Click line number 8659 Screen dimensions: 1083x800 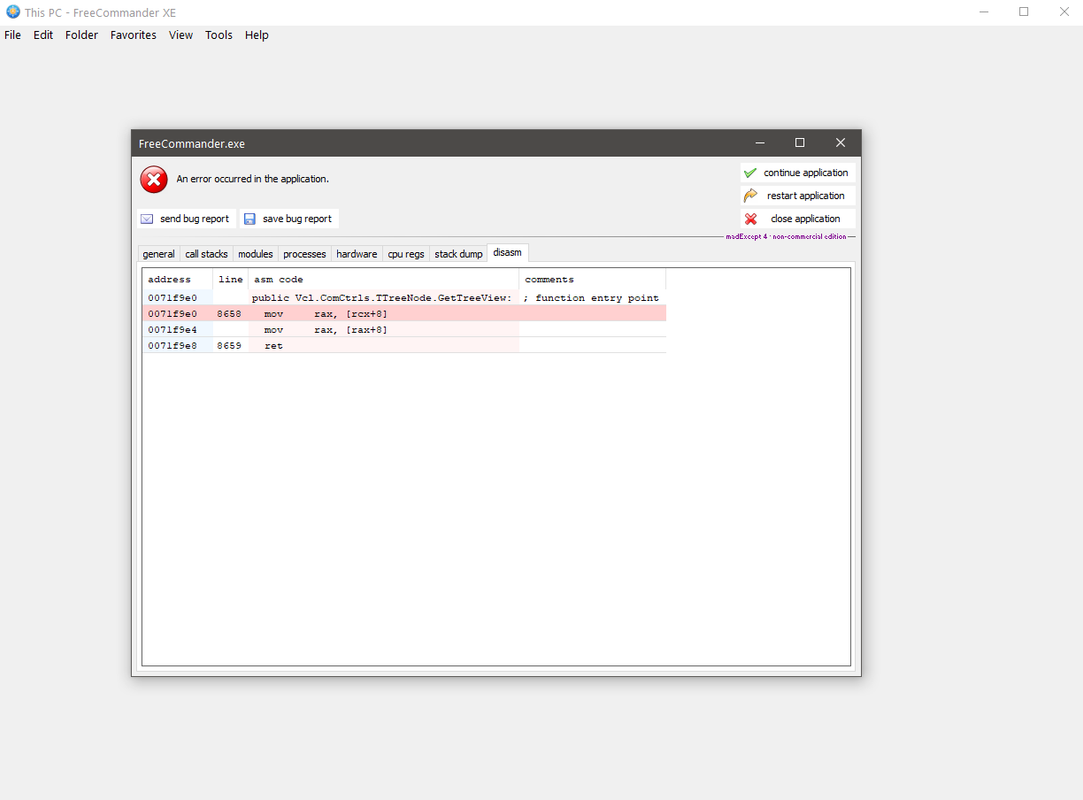pyautogui.click(x=229, y=346)
